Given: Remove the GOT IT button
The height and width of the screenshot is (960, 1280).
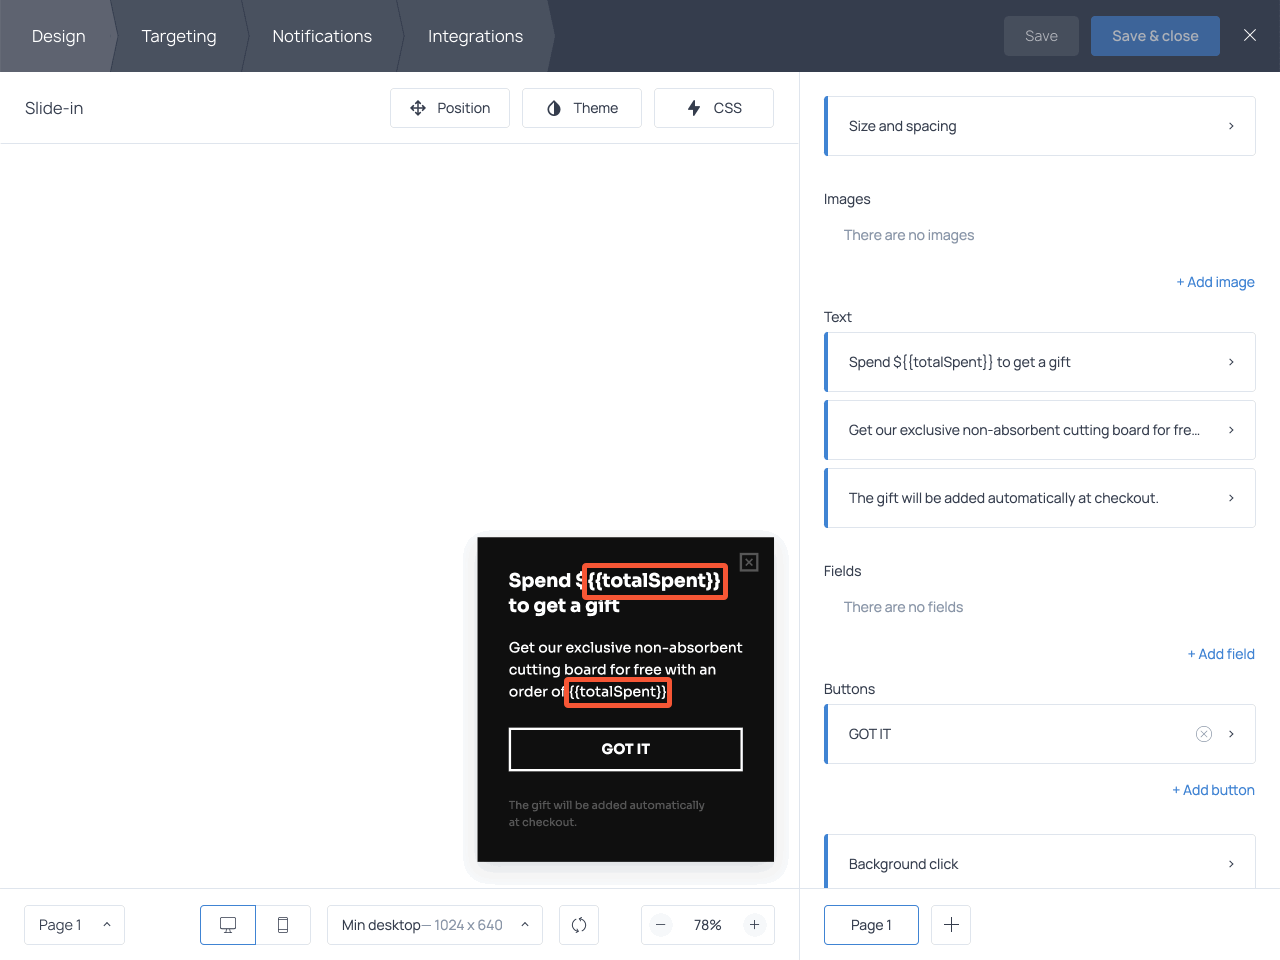Looking at the screenshot, I should (1204, 733).
